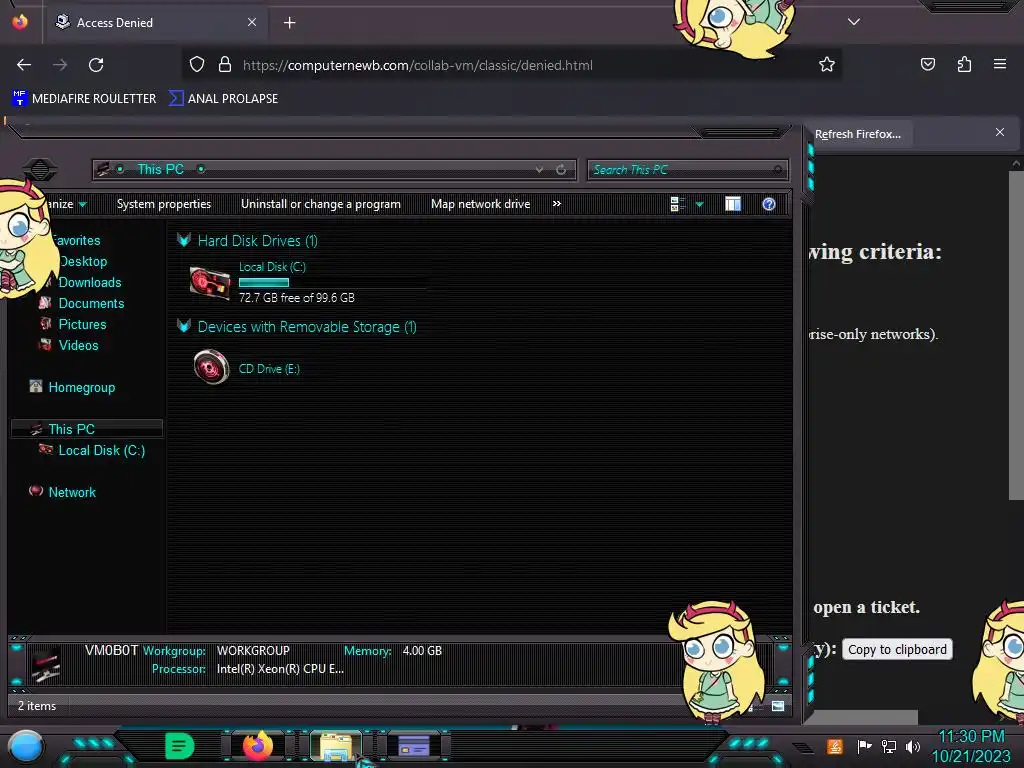Open the Save to Pocket icon
Viewport: 1024px width, 768px height.
927,64
